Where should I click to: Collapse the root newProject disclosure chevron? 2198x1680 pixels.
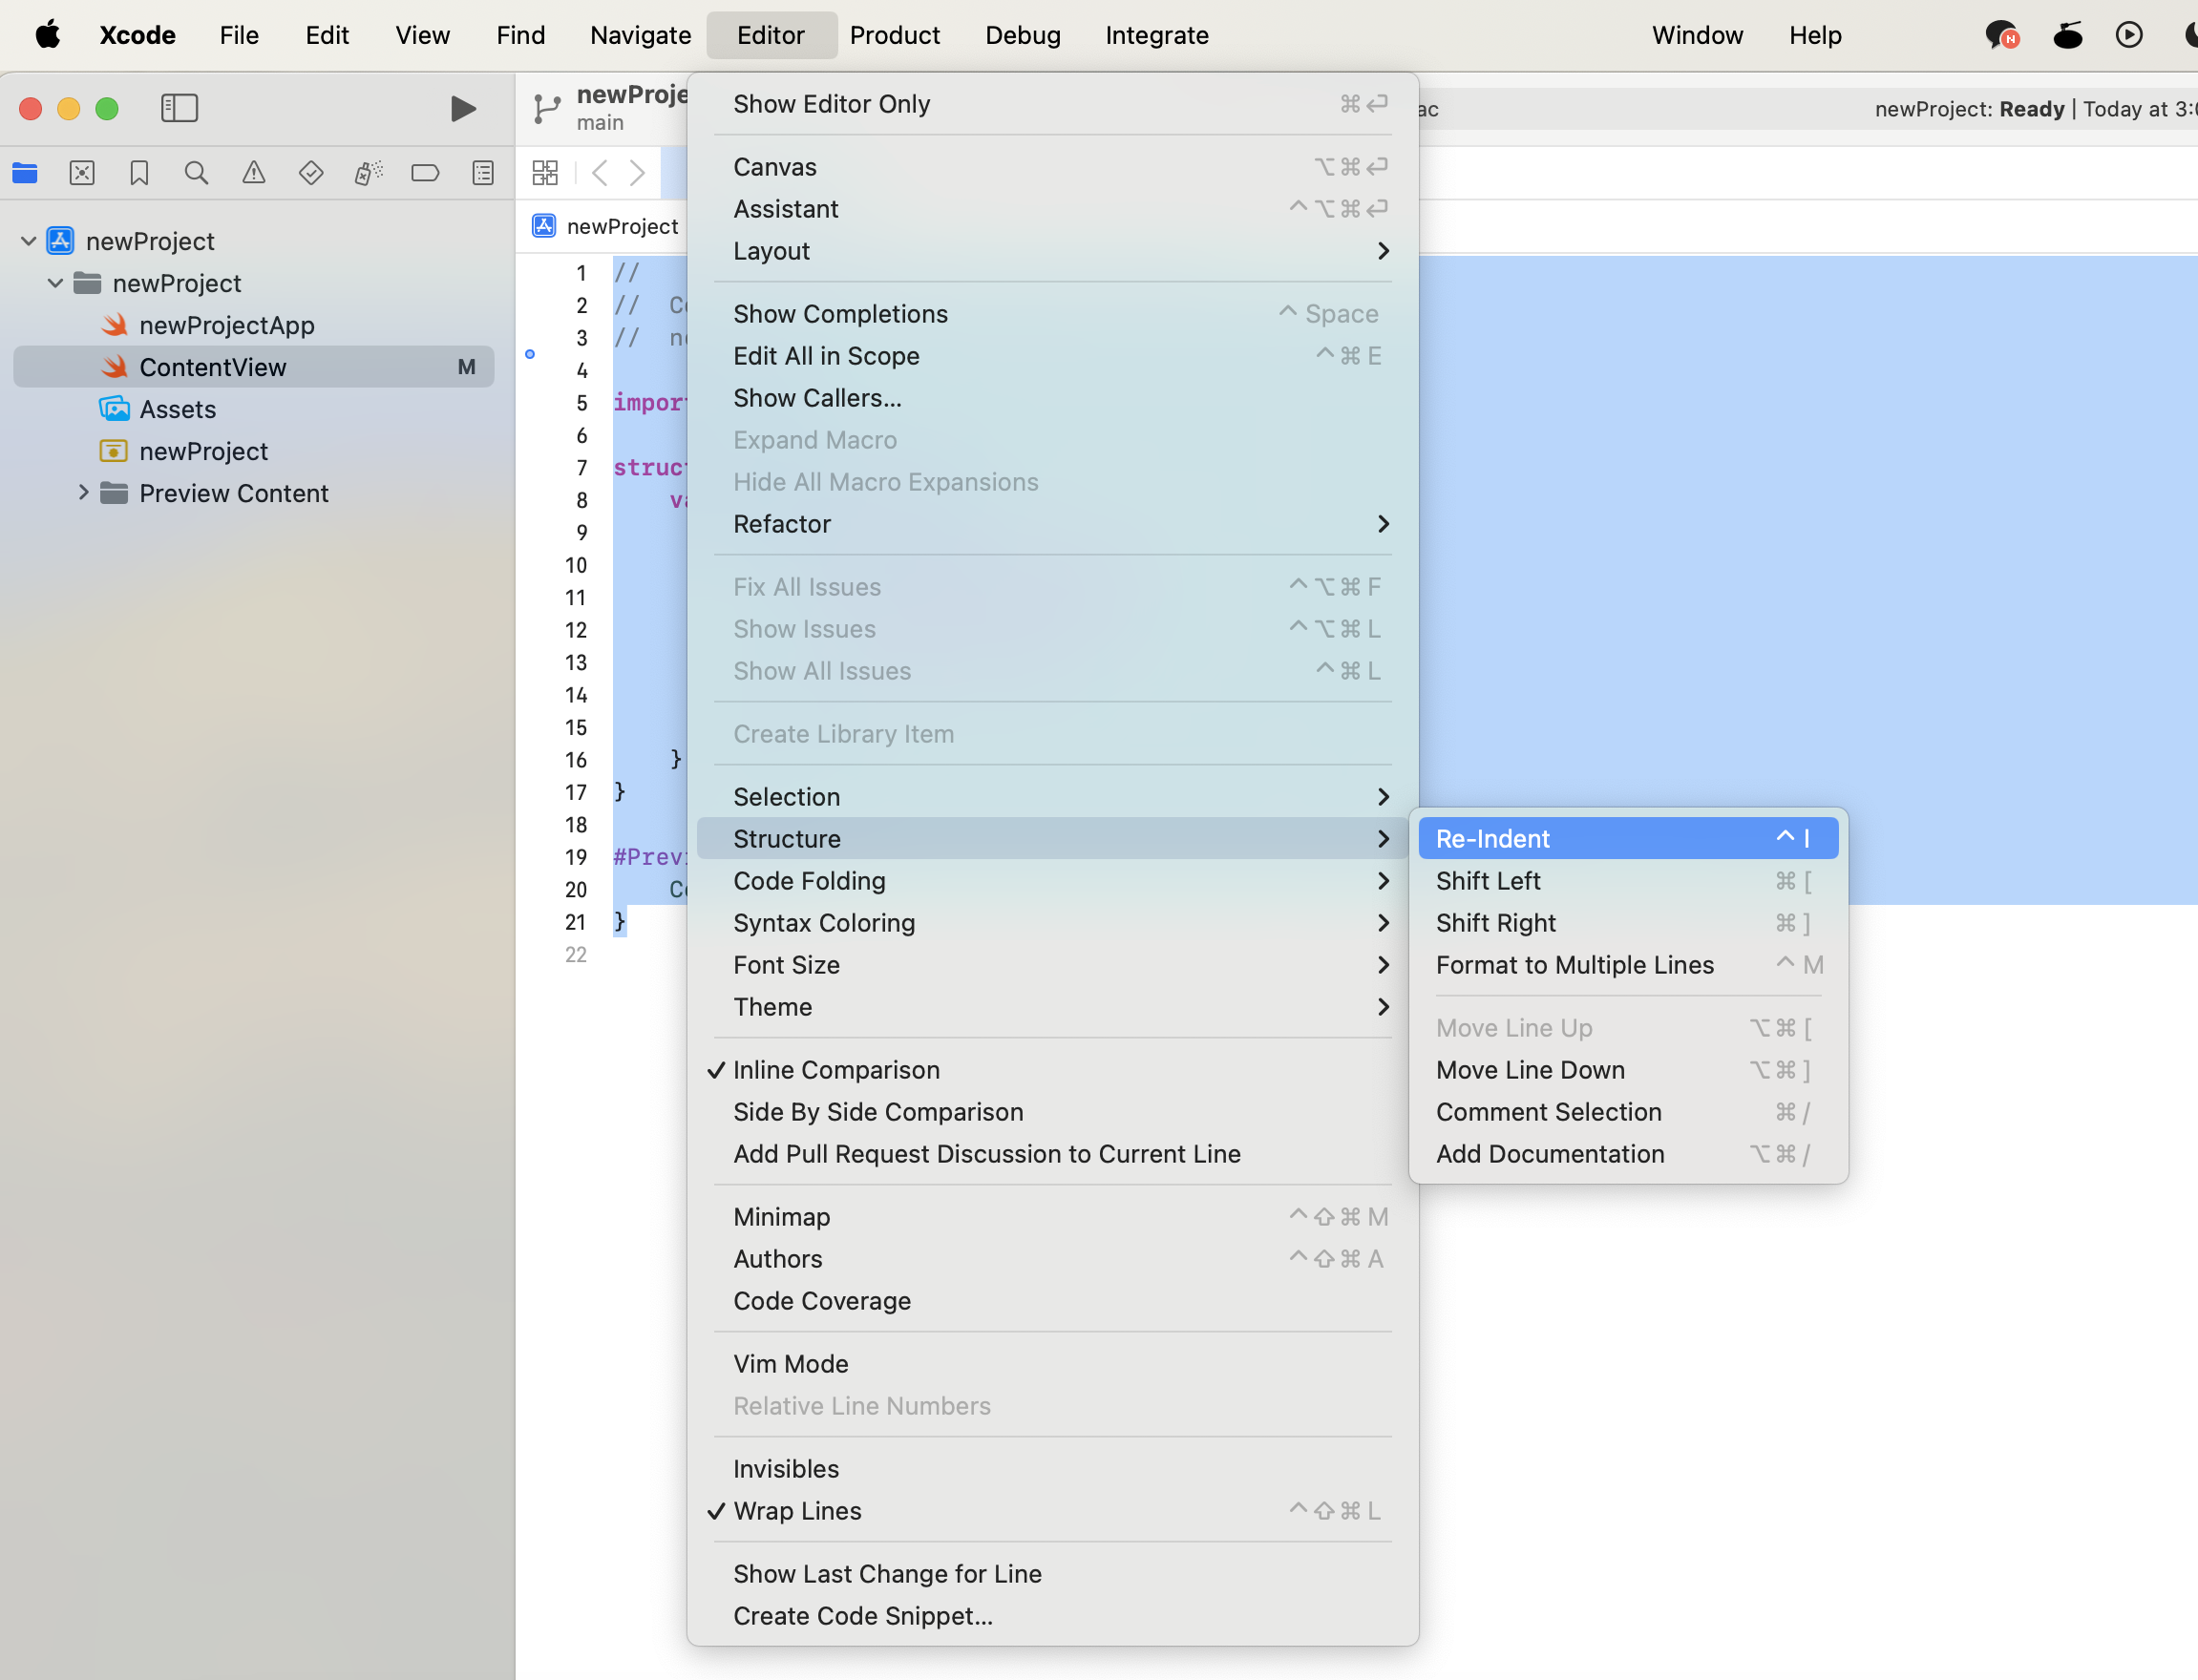pyautogui.click(x=28, y=241)
